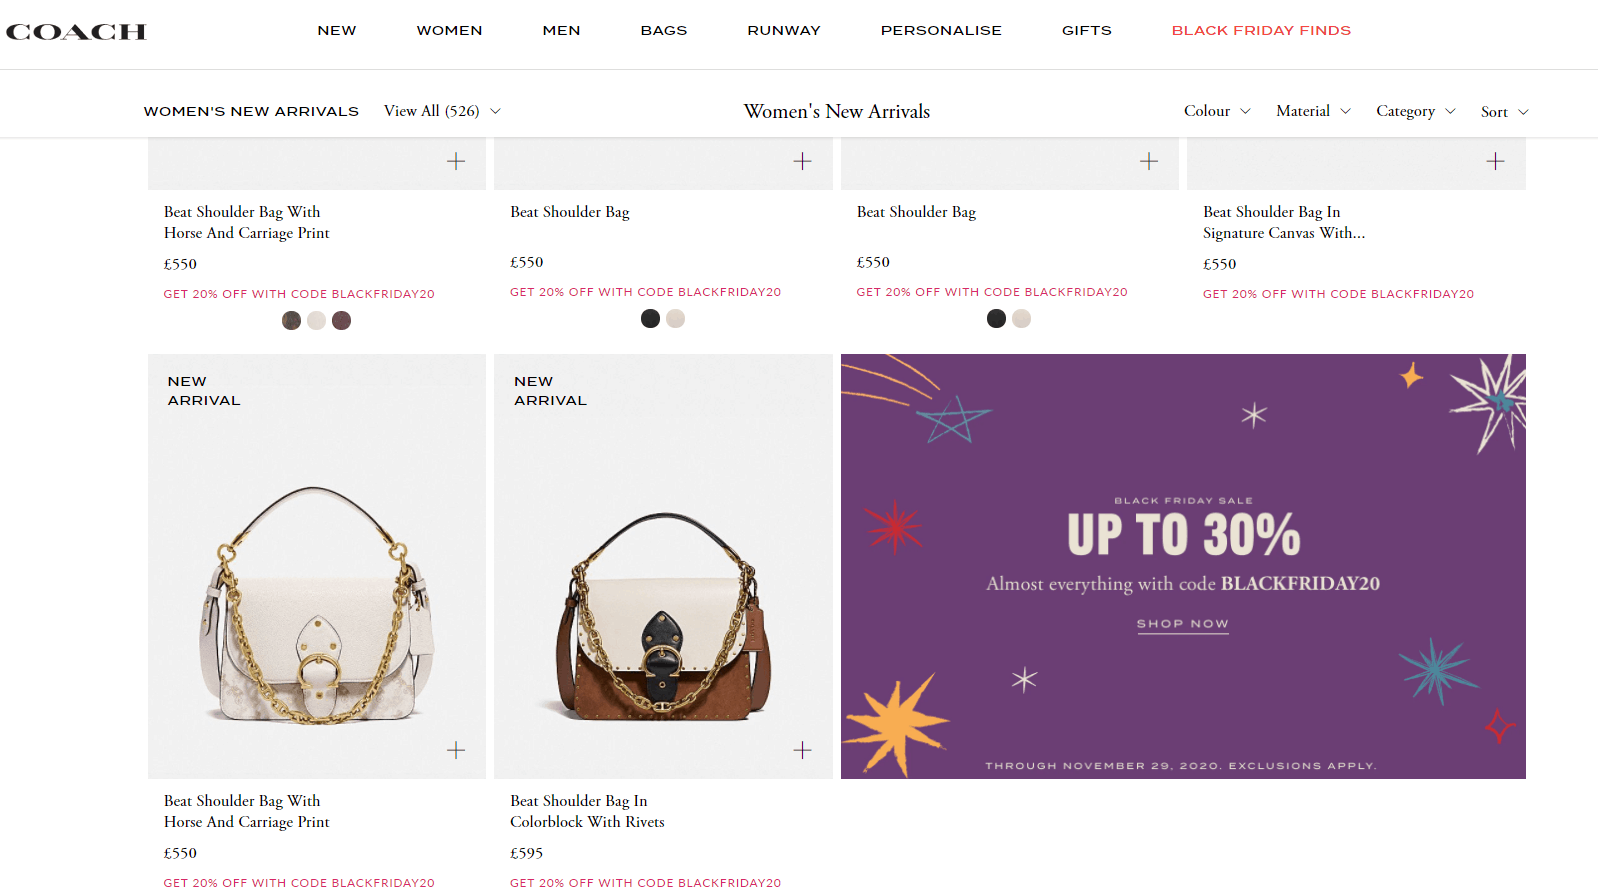Click plus icon above Signature Canvas bag
This screenshot has width=1598, height=896.
pos(1495,161)
